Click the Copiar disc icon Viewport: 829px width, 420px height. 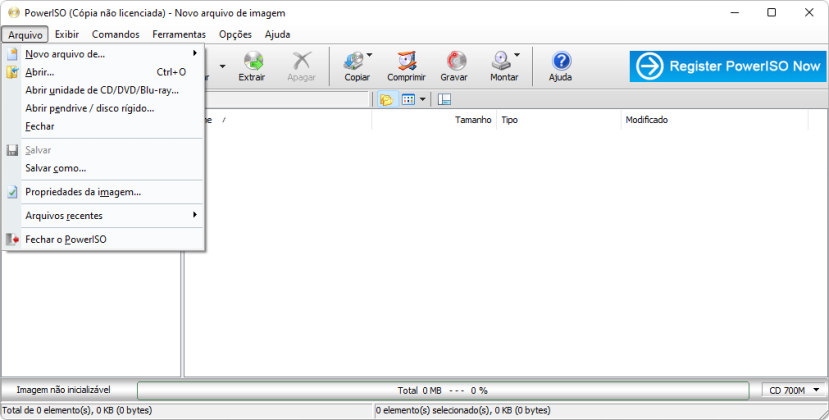pyautogui.click(x=354, y=61)
